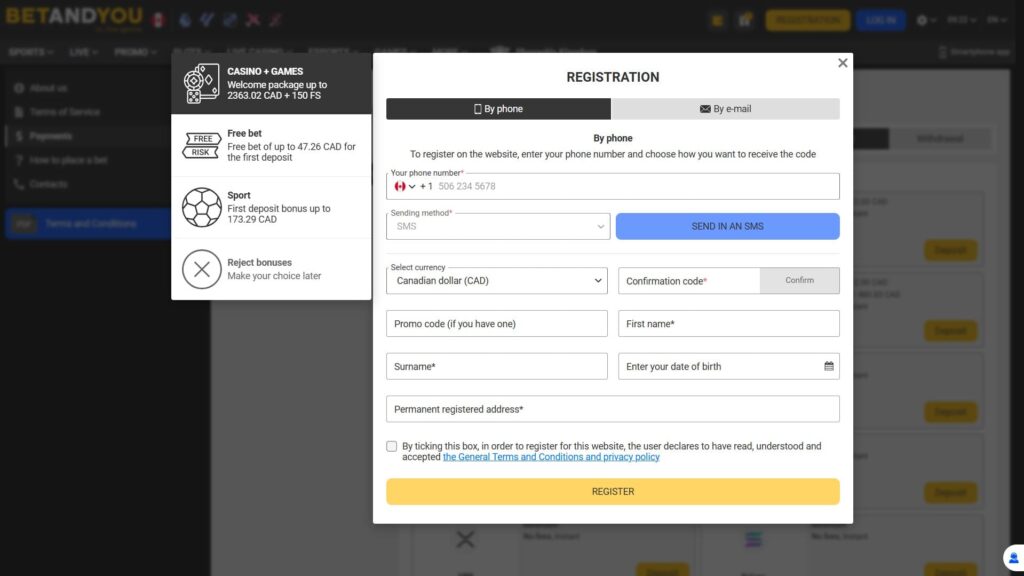Image resolution: width=1024 pixels, height=576 pixels.
Task: Select the Sport bonus football icon
Action: click(x=203, y=207)
